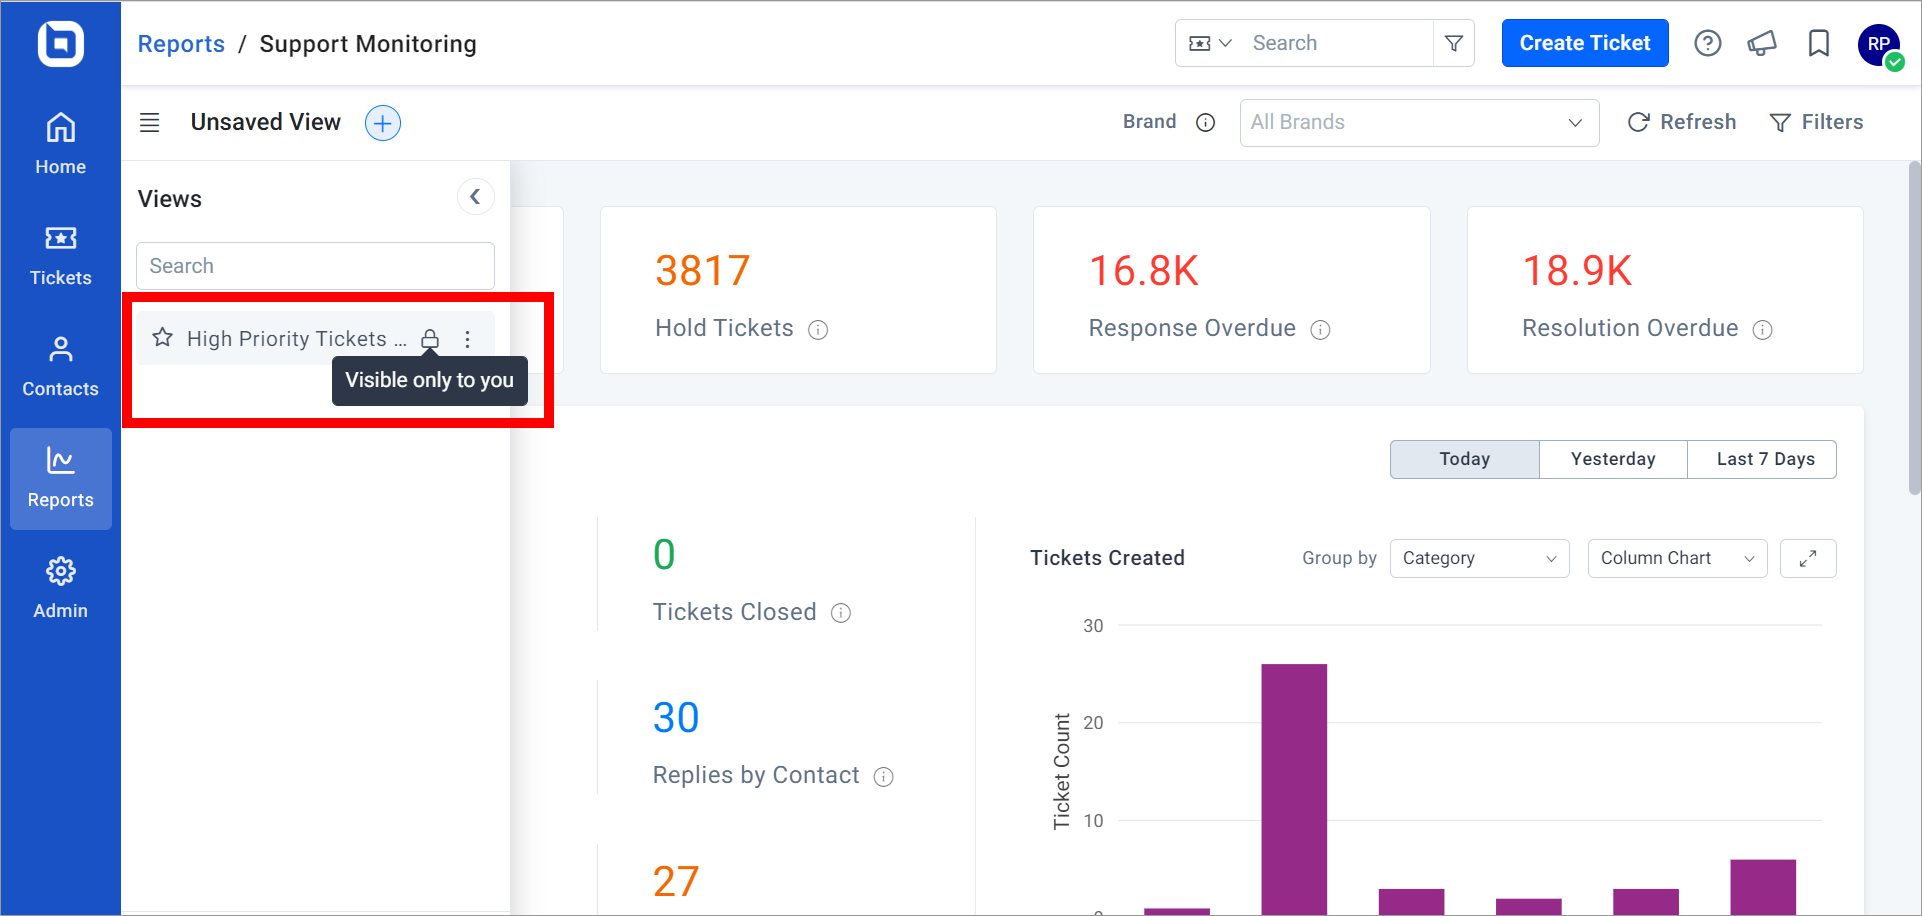
Task: Click the Refresh button
Action: pyautogui.click(x=1682, y=122)
